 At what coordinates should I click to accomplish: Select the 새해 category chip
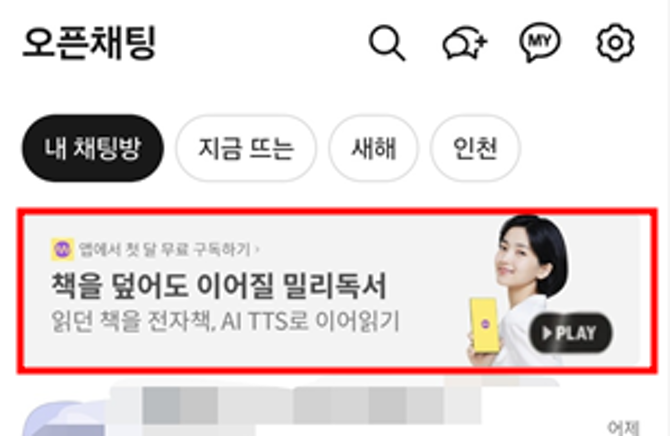pyautogui.click(x=373, y=148)
